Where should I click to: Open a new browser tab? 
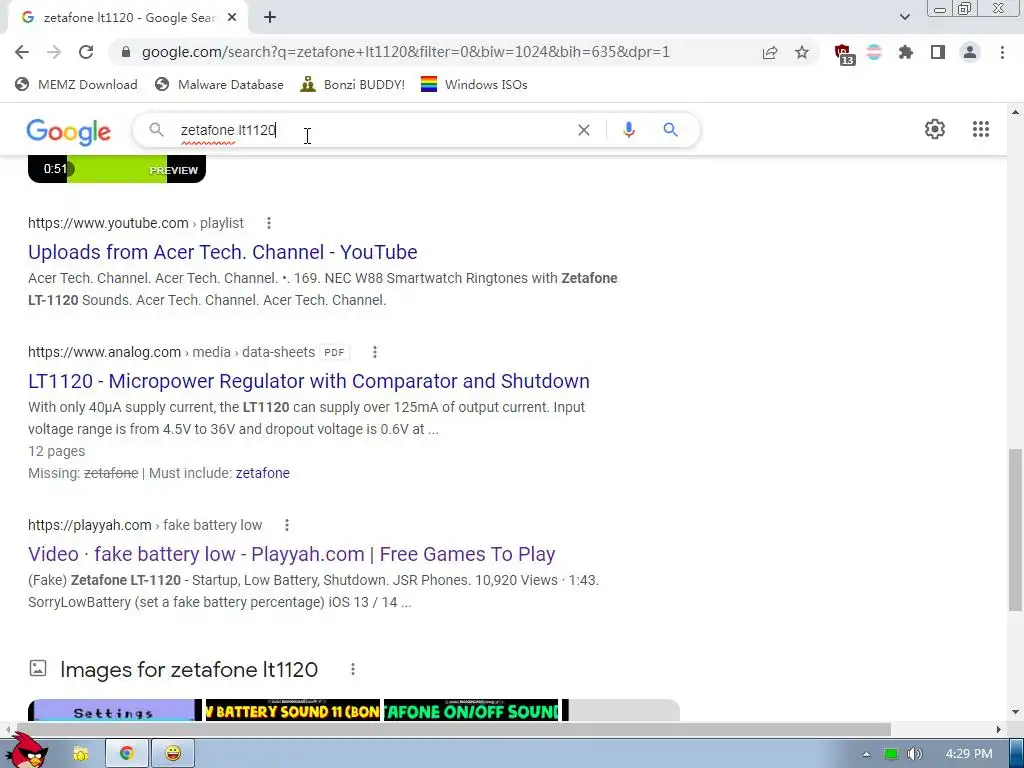pos(270,18)
